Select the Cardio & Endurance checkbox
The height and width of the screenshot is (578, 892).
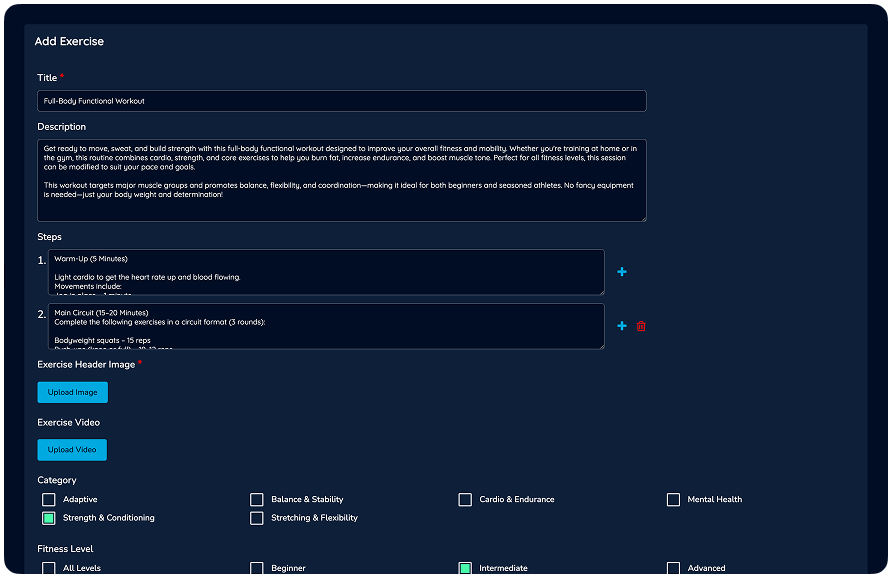(x=465, y=499)
